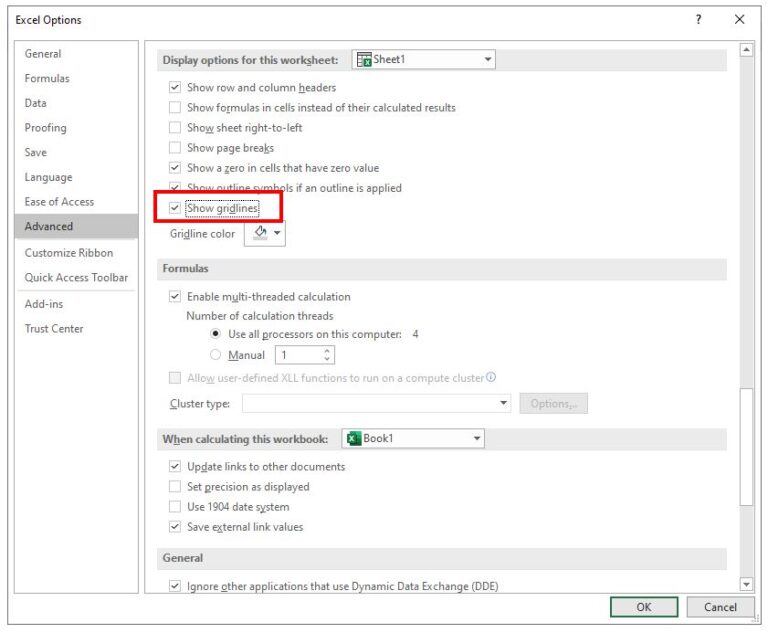Toggle Save external link values
The width and height of the screenshot is (768, 633).
pyautogui.click(x=175, y=527)
